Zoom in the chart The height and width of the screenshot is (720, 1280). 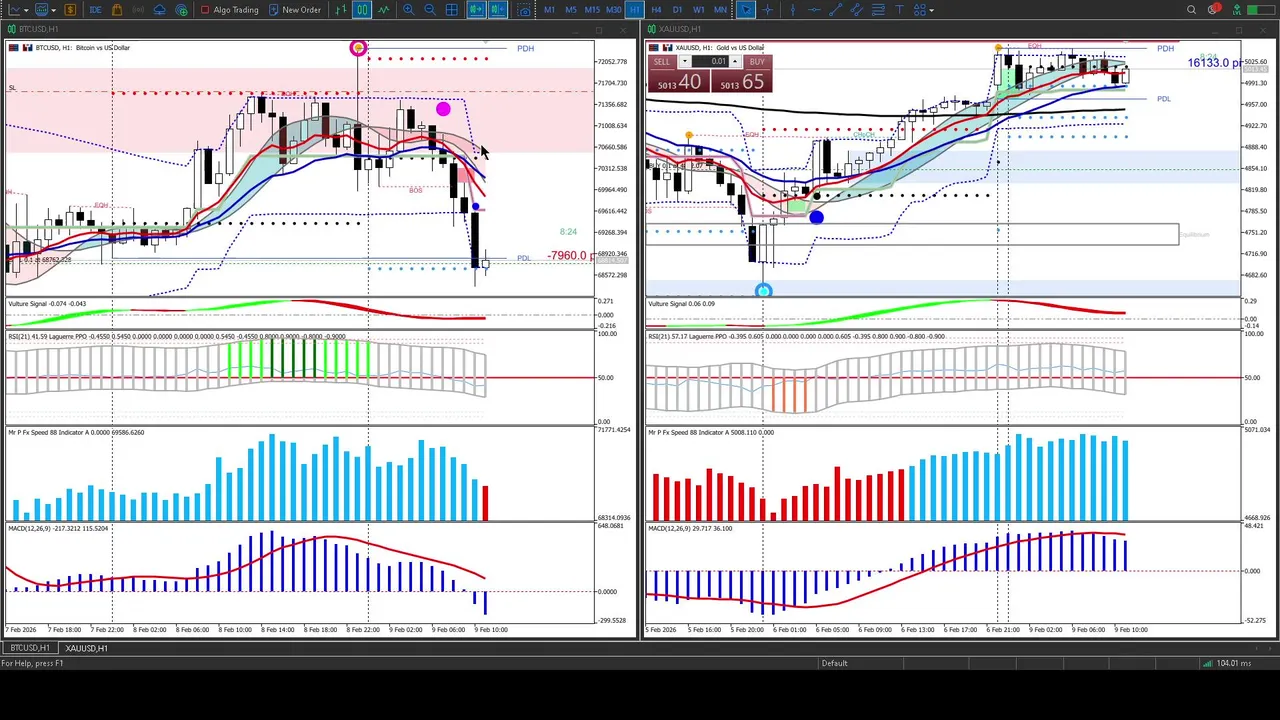click(x=409, y=10)
